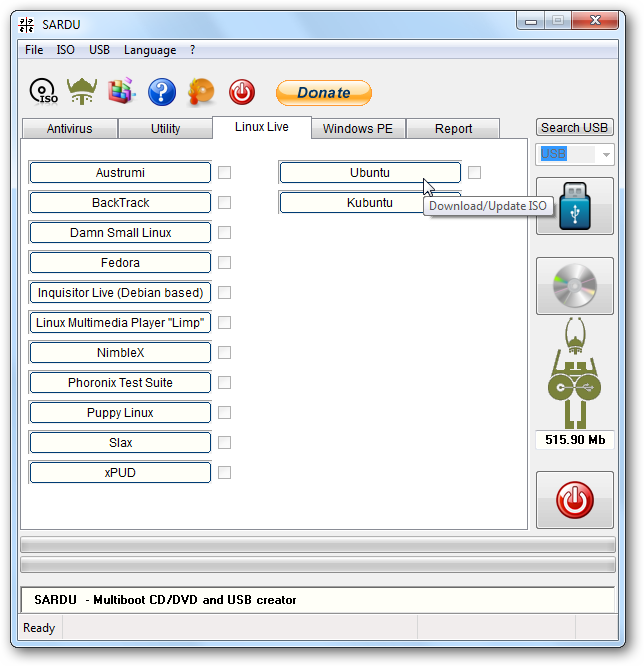Enable the Phoronix Test Suite checkbox

[224, 383]
